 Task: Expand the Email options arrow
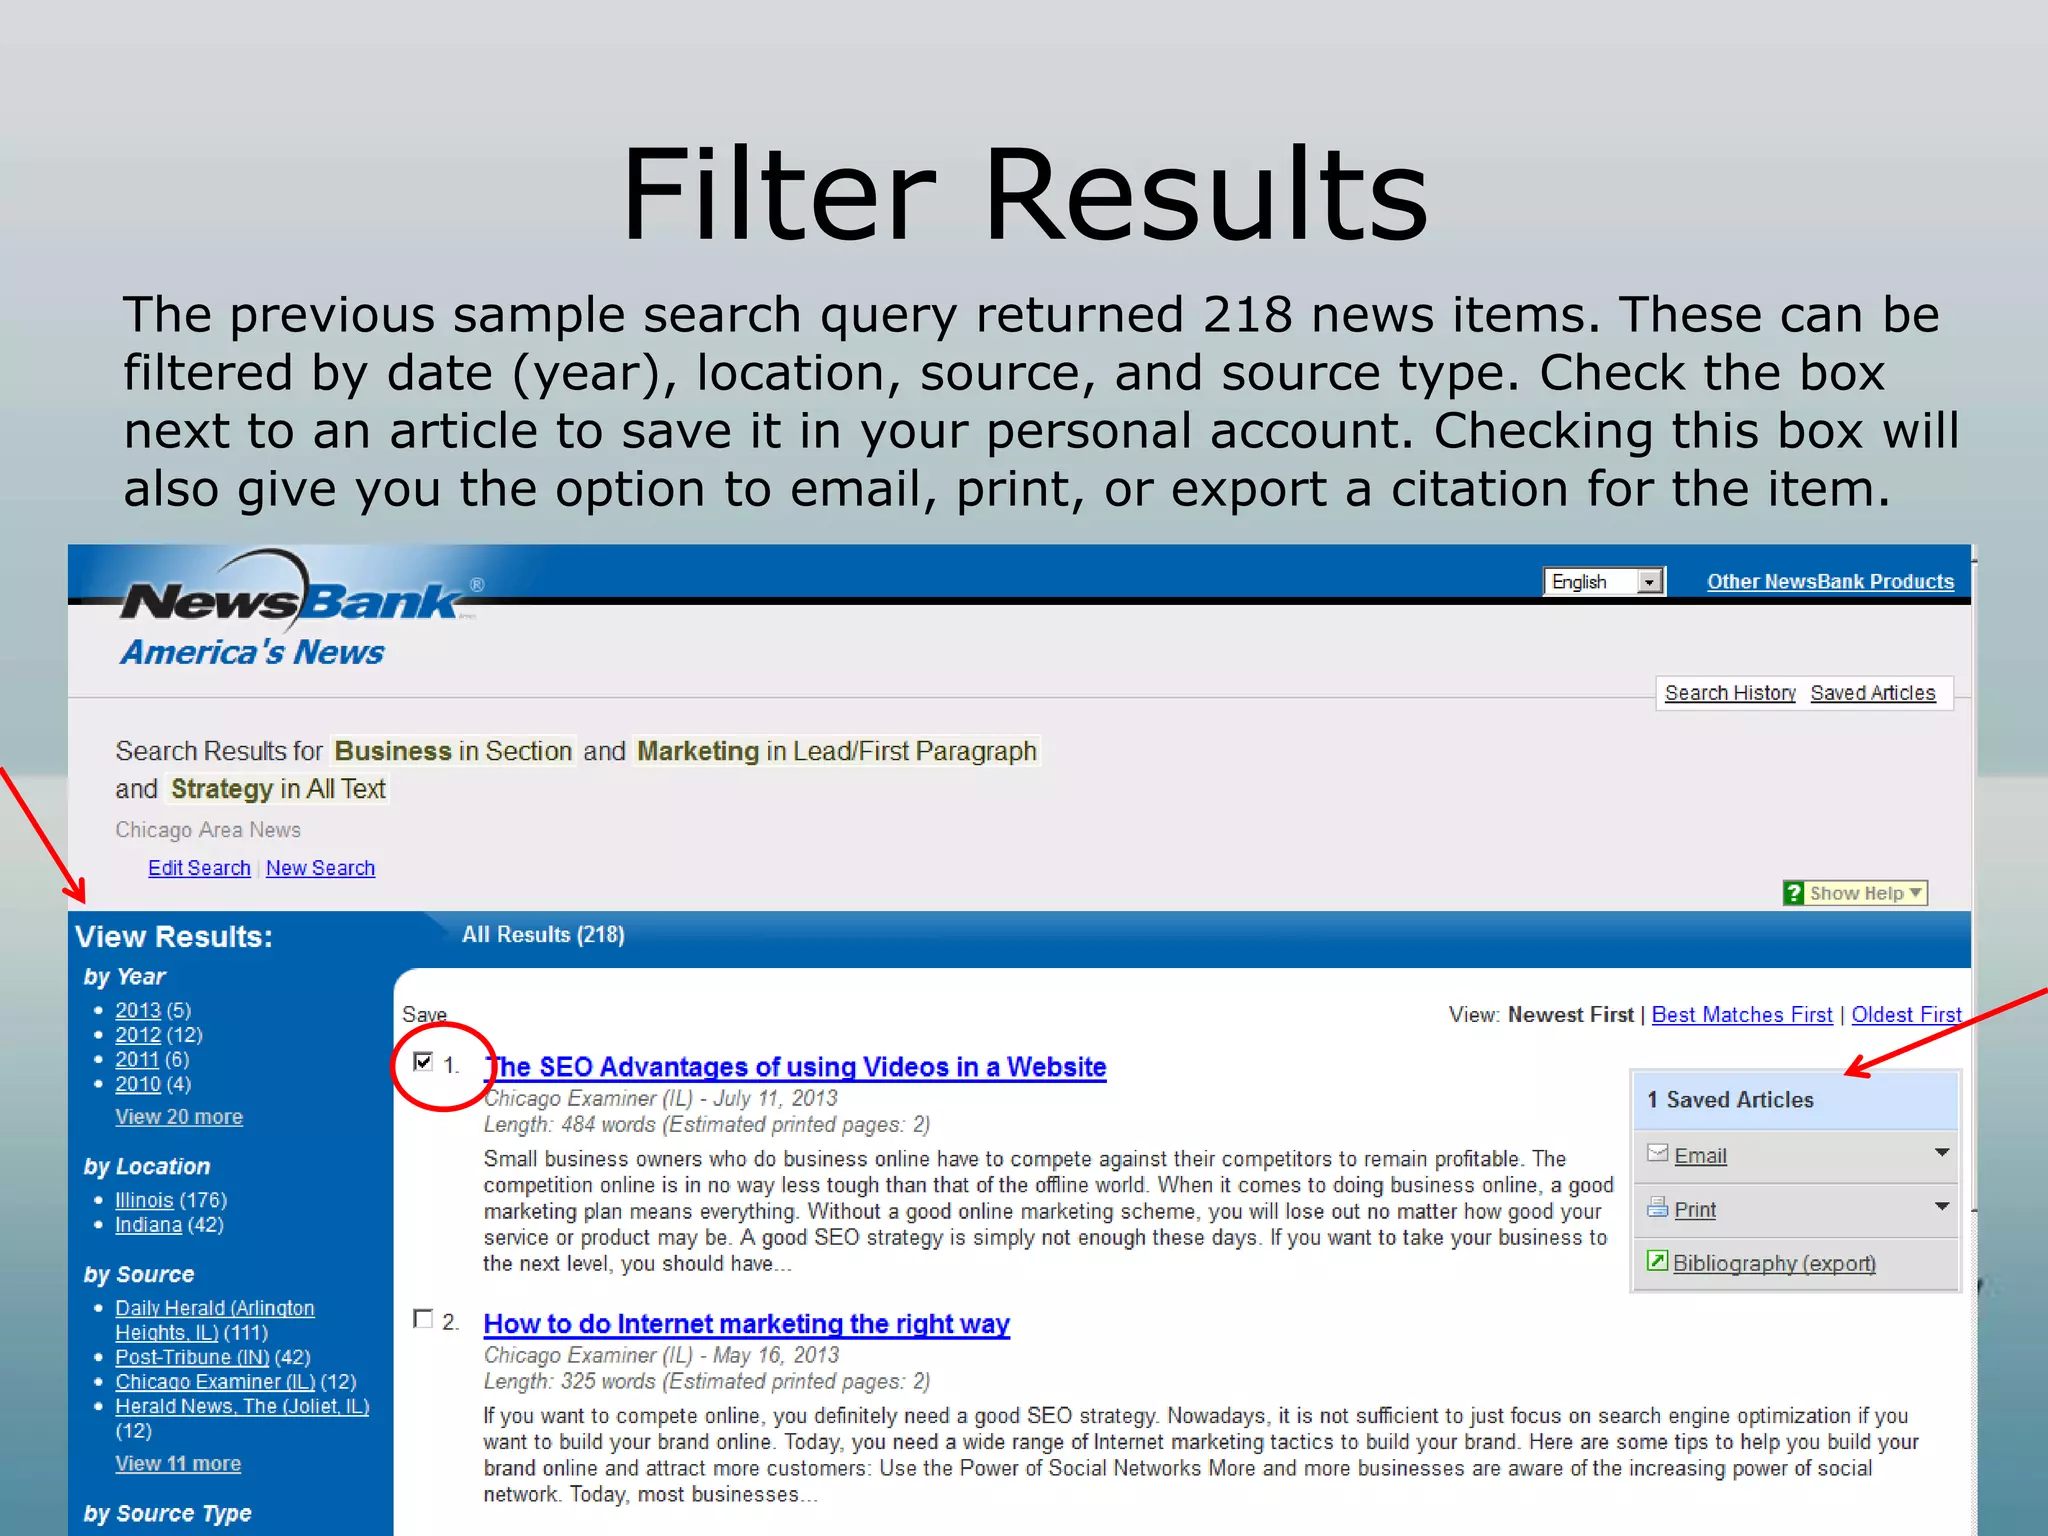pyautogui.click(x=1942, y=1152)
